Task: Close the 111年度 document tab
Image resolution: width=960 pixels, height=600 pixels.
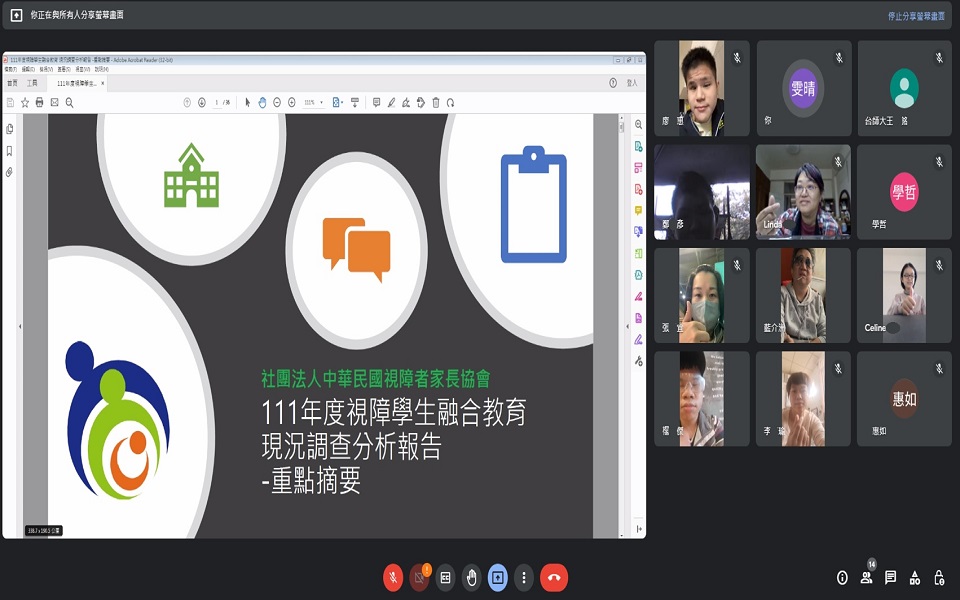Action: pos(102,83)
